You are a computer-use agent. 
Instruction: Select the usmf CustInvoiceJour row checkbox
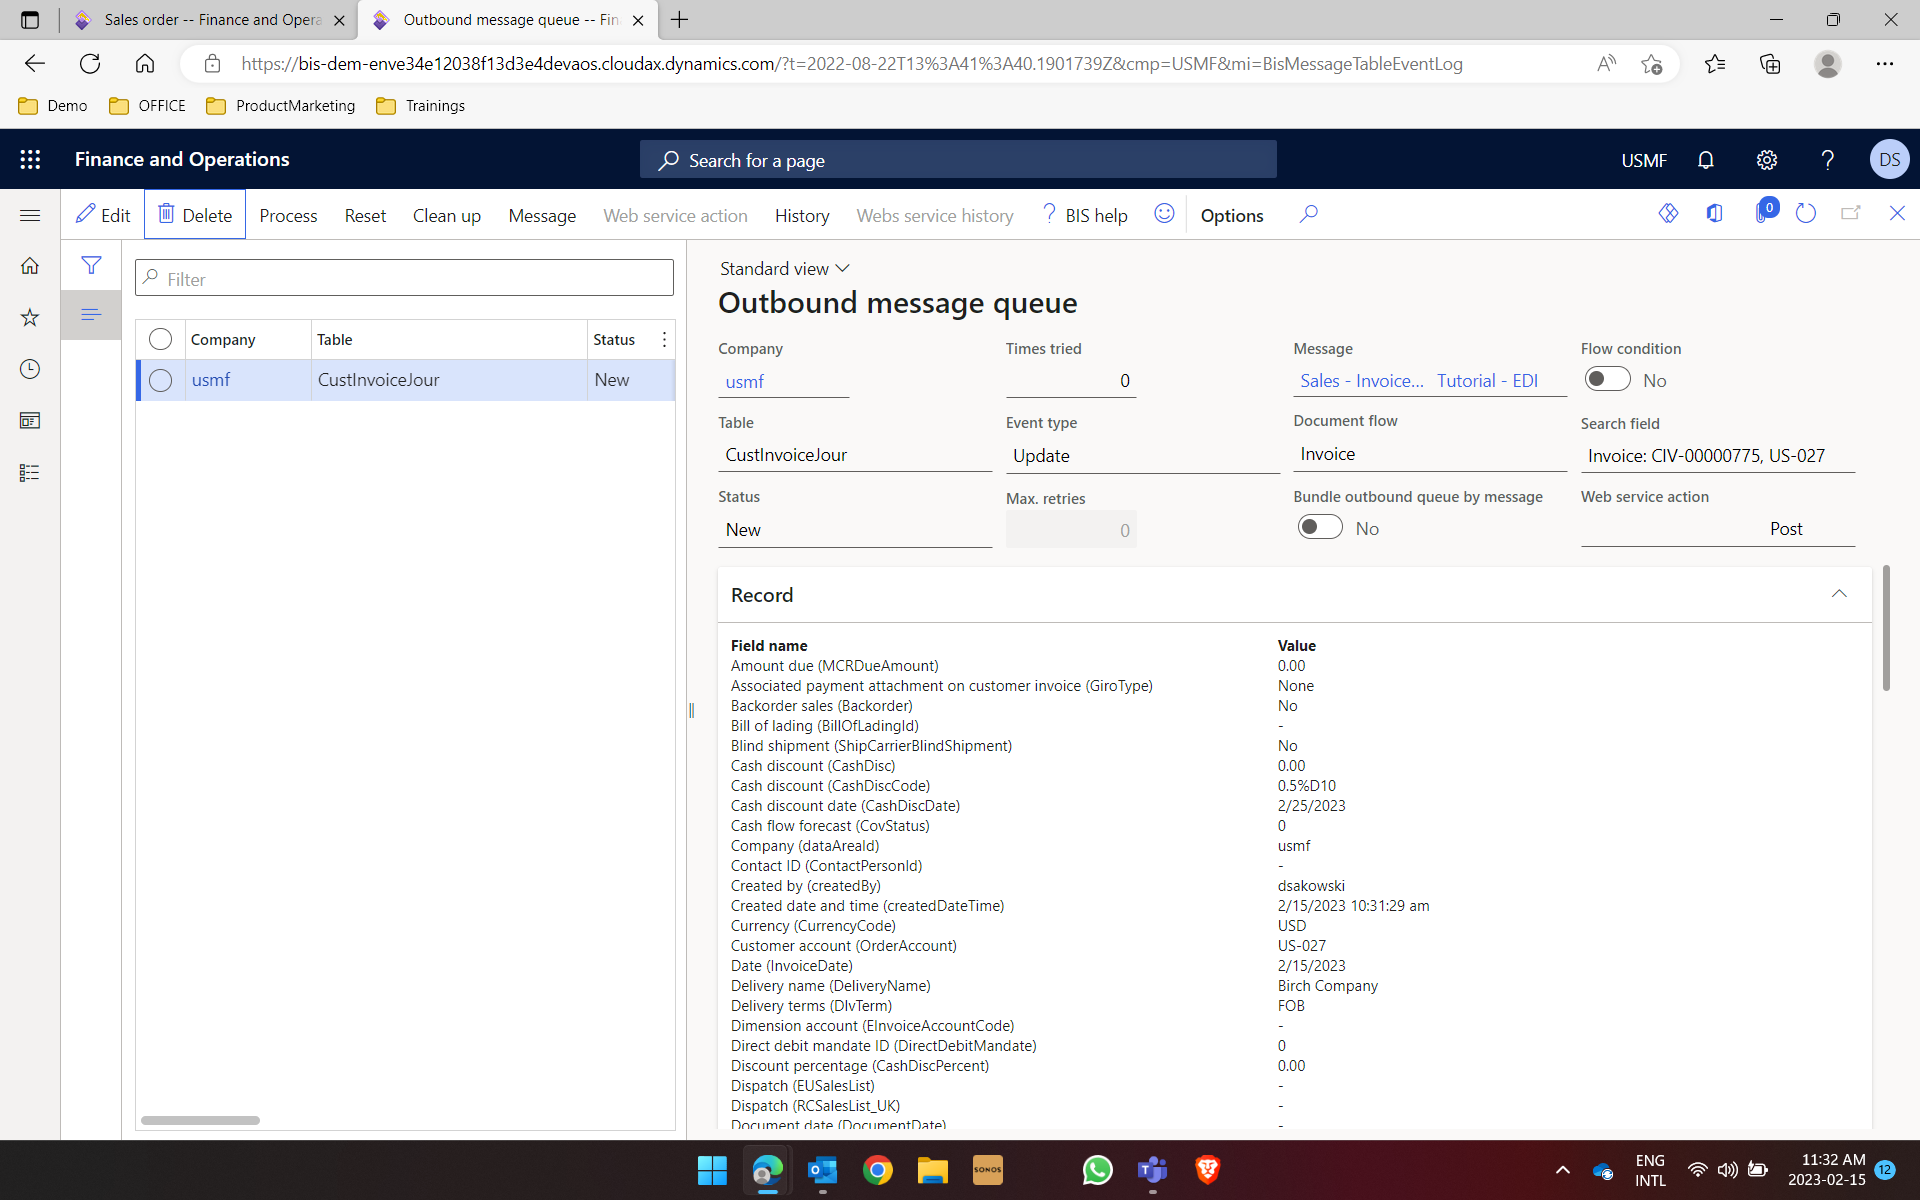(160, 380)
